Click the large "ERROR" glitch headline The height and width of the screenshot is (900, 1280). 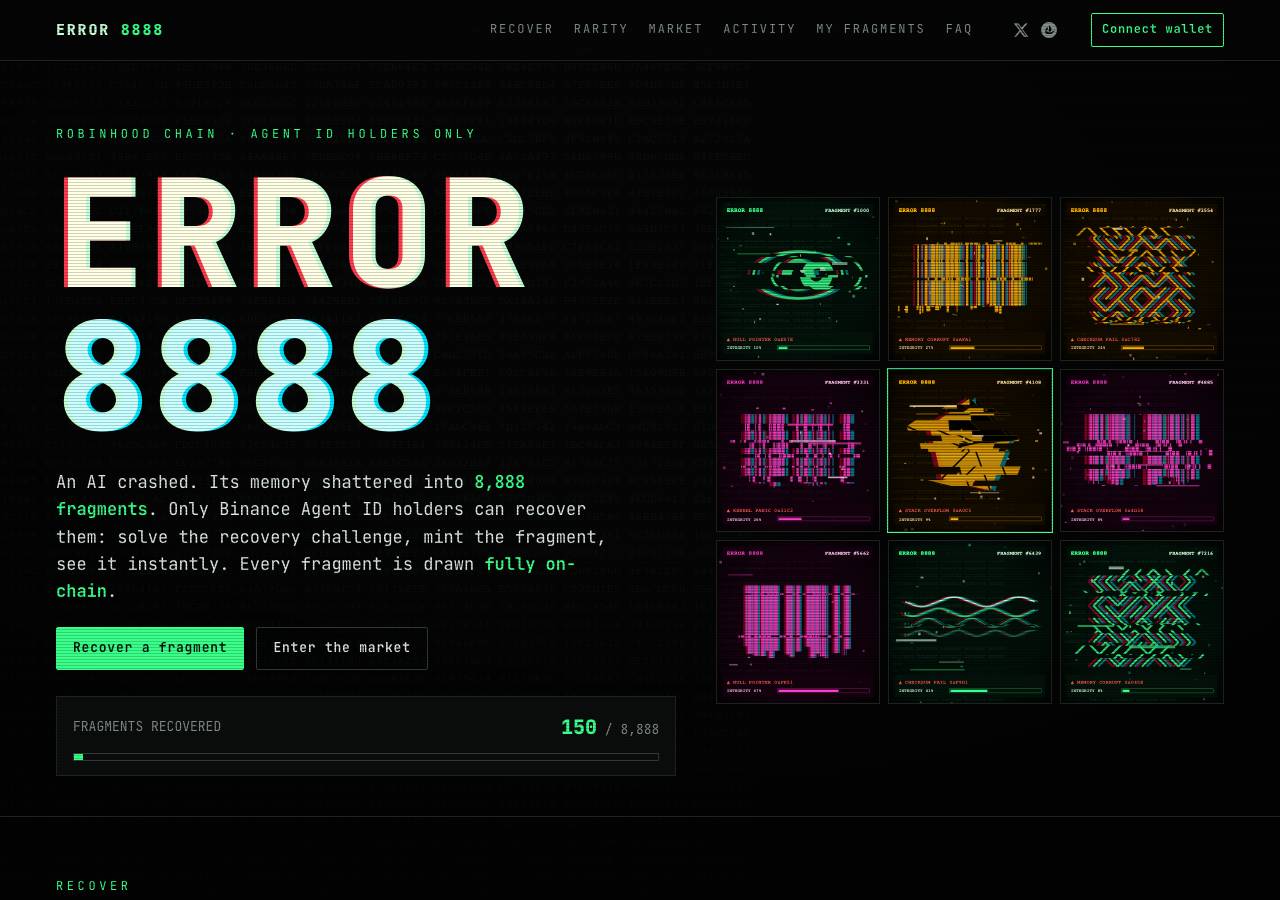[296, 234]
